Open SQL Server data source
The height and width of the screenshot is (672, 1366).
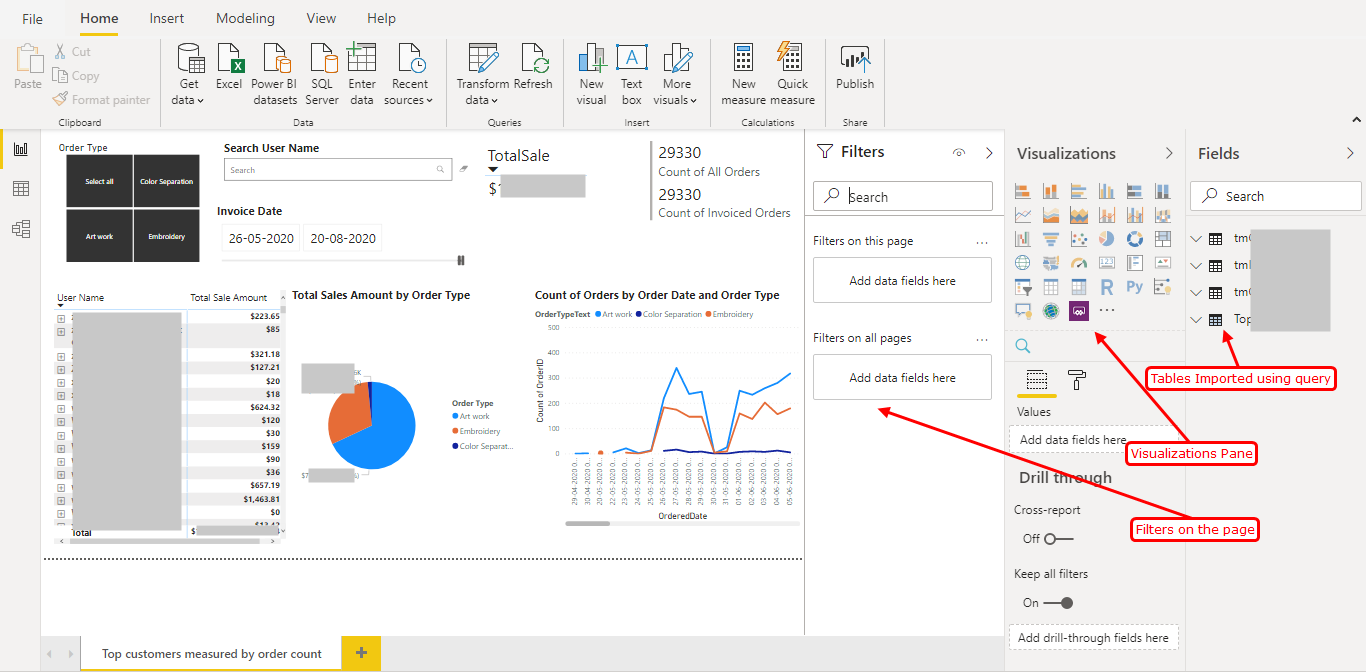pyautogui.click(x=321, y=60)
